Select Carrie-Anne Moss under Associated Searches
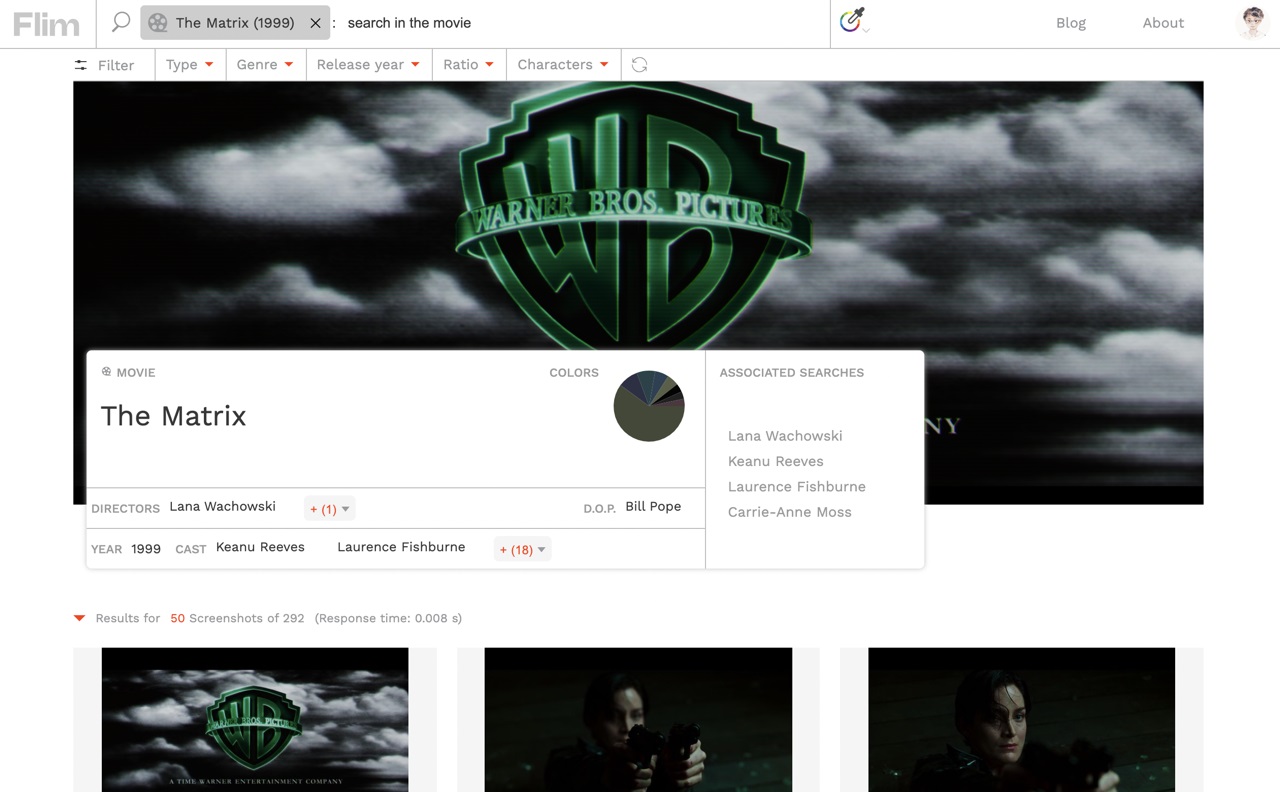Screen dimensions: 1280x792 pos(790,512)
